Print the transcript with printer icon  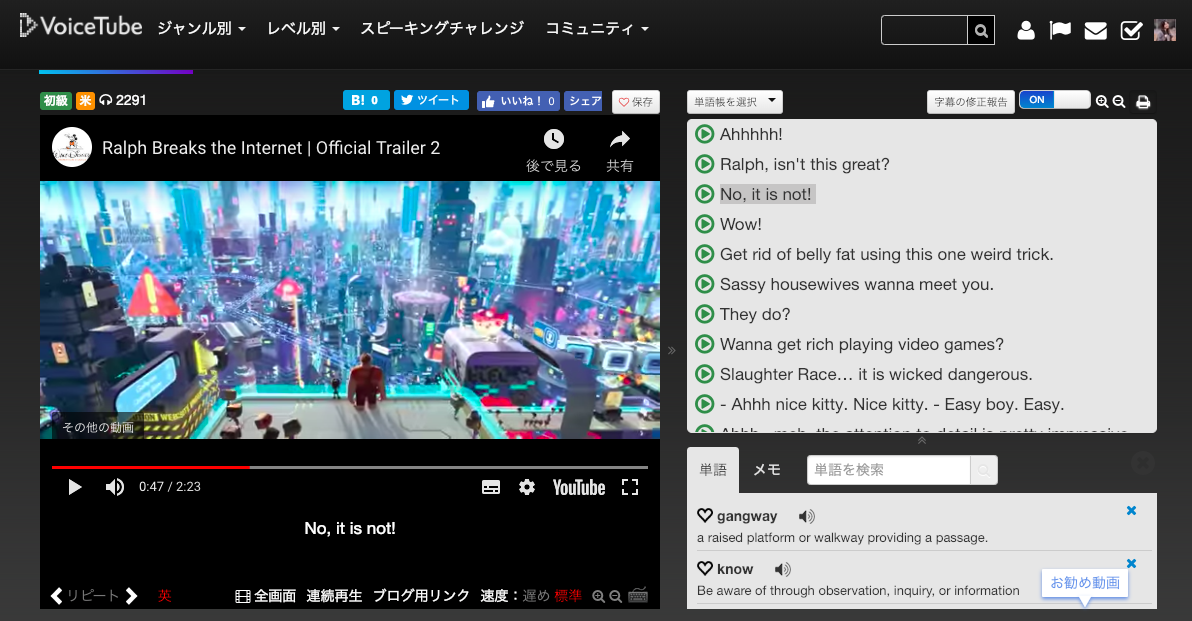1143,102
